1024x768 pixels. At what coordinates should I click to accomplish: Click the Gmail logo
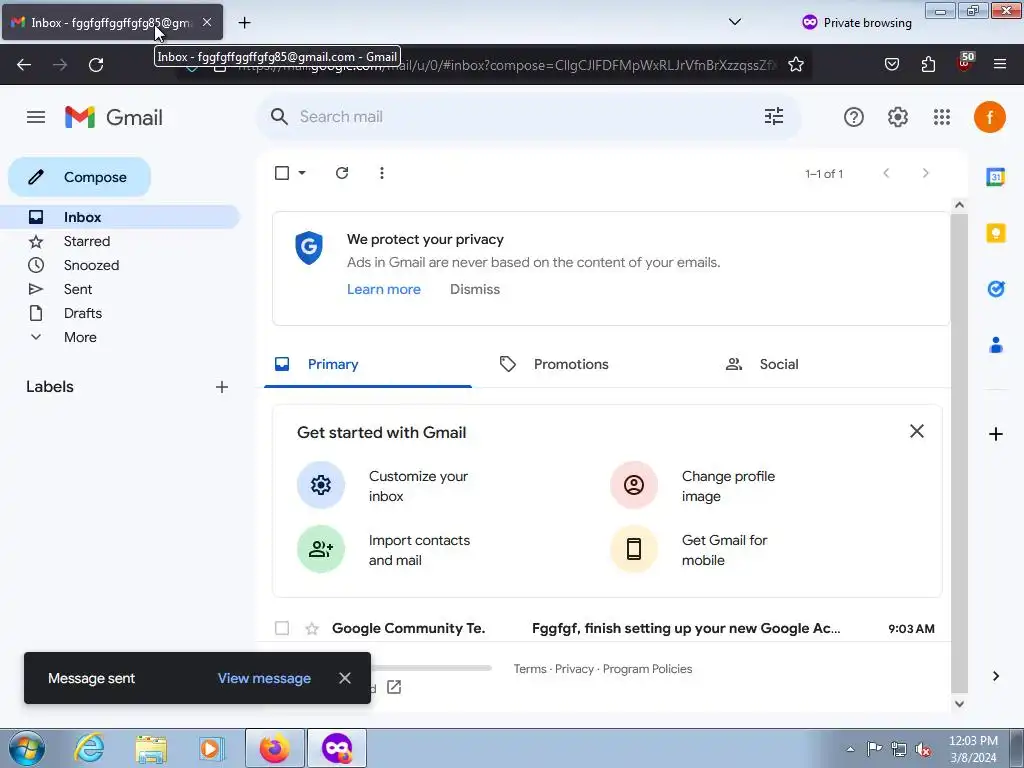[x=114, y=117]
